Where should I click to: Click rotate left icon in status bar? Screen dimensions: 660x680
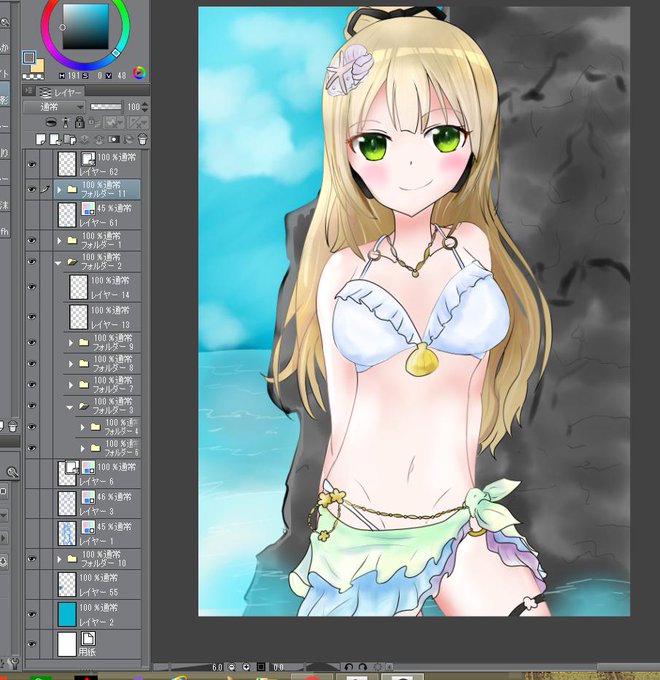tap(348, 667)
